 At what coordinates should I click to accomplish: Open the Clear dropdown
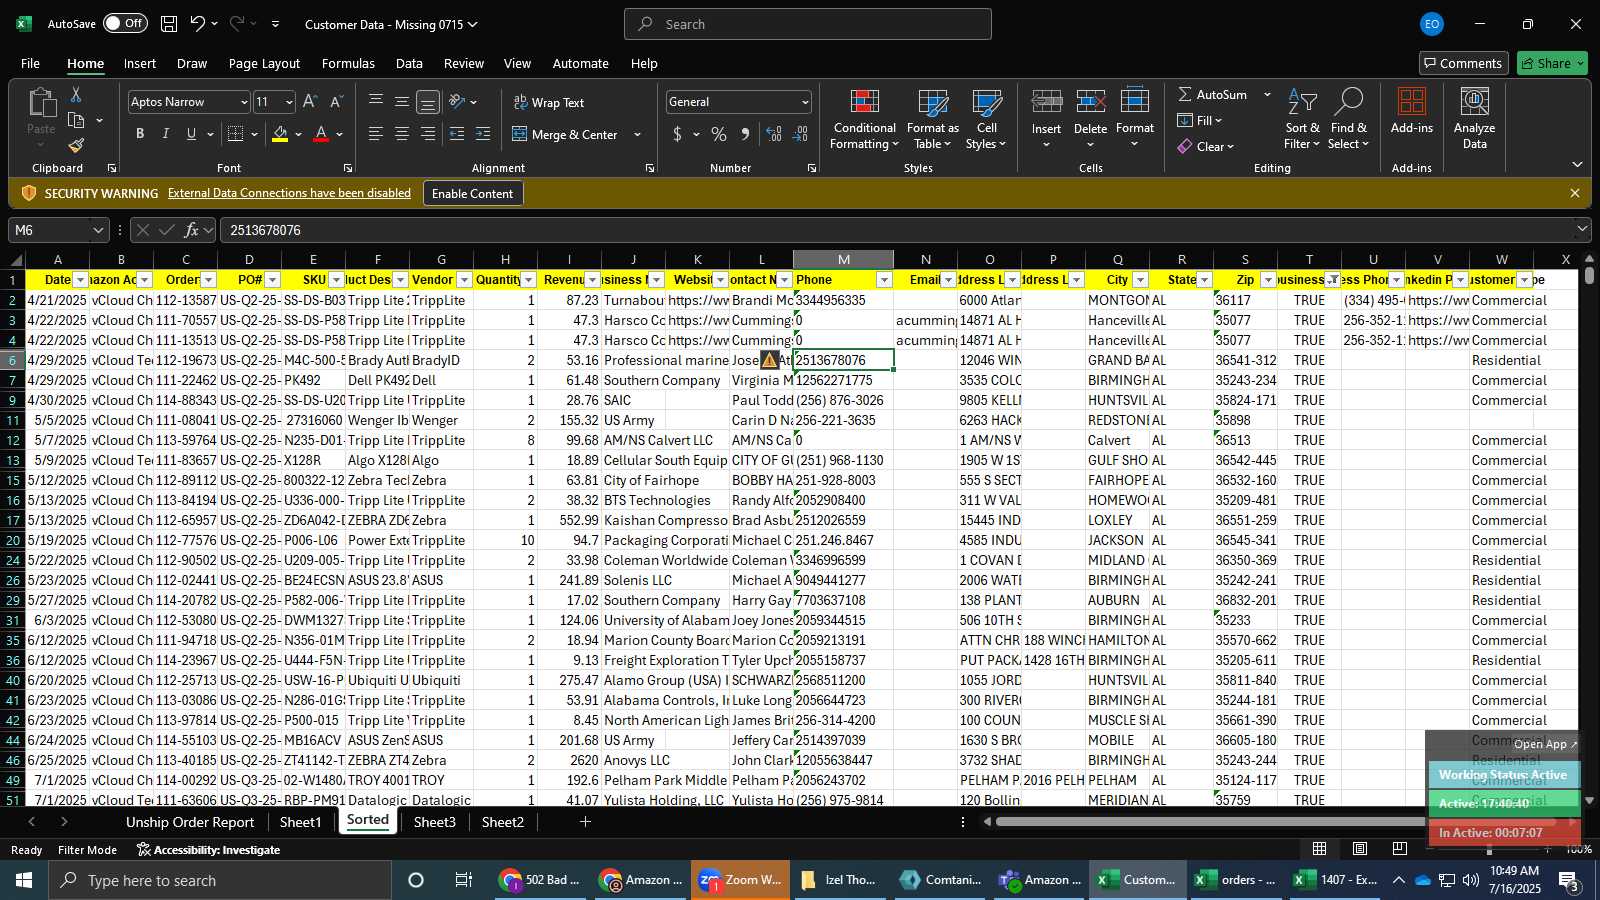1206,146
